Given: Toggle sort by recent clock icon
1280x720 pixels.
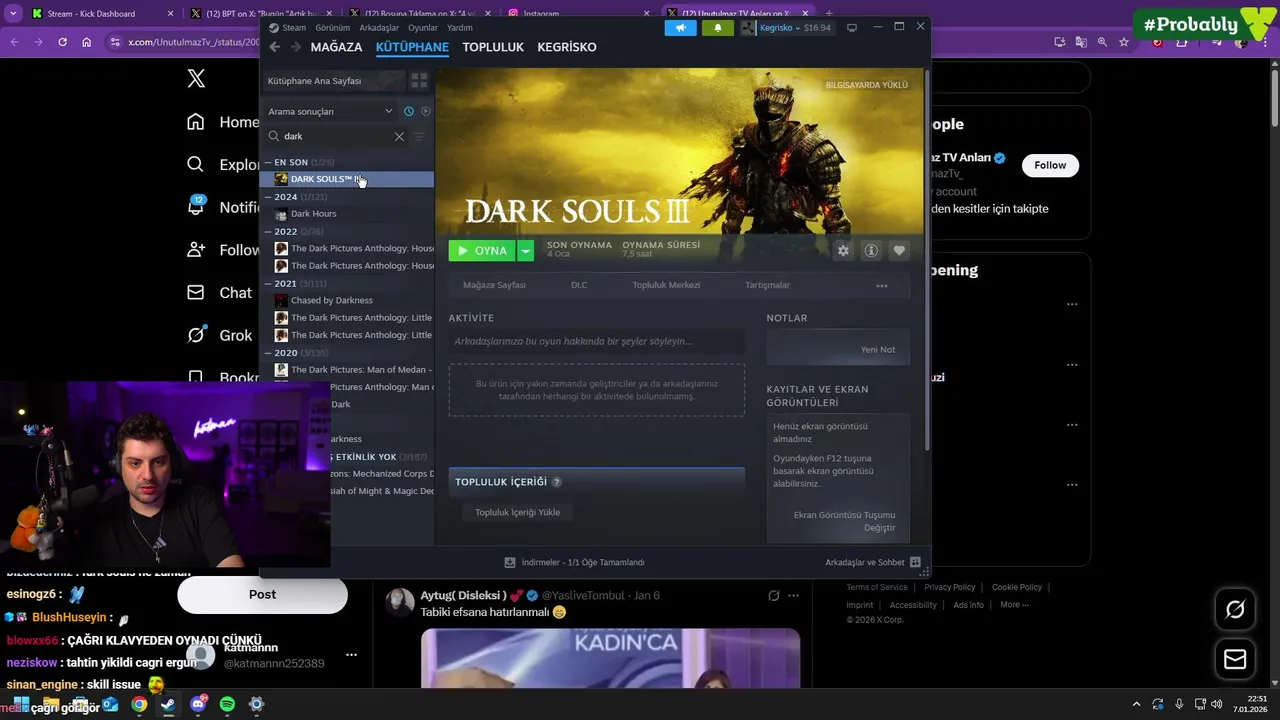Looking at the screenshot, I should coord(408,111).
